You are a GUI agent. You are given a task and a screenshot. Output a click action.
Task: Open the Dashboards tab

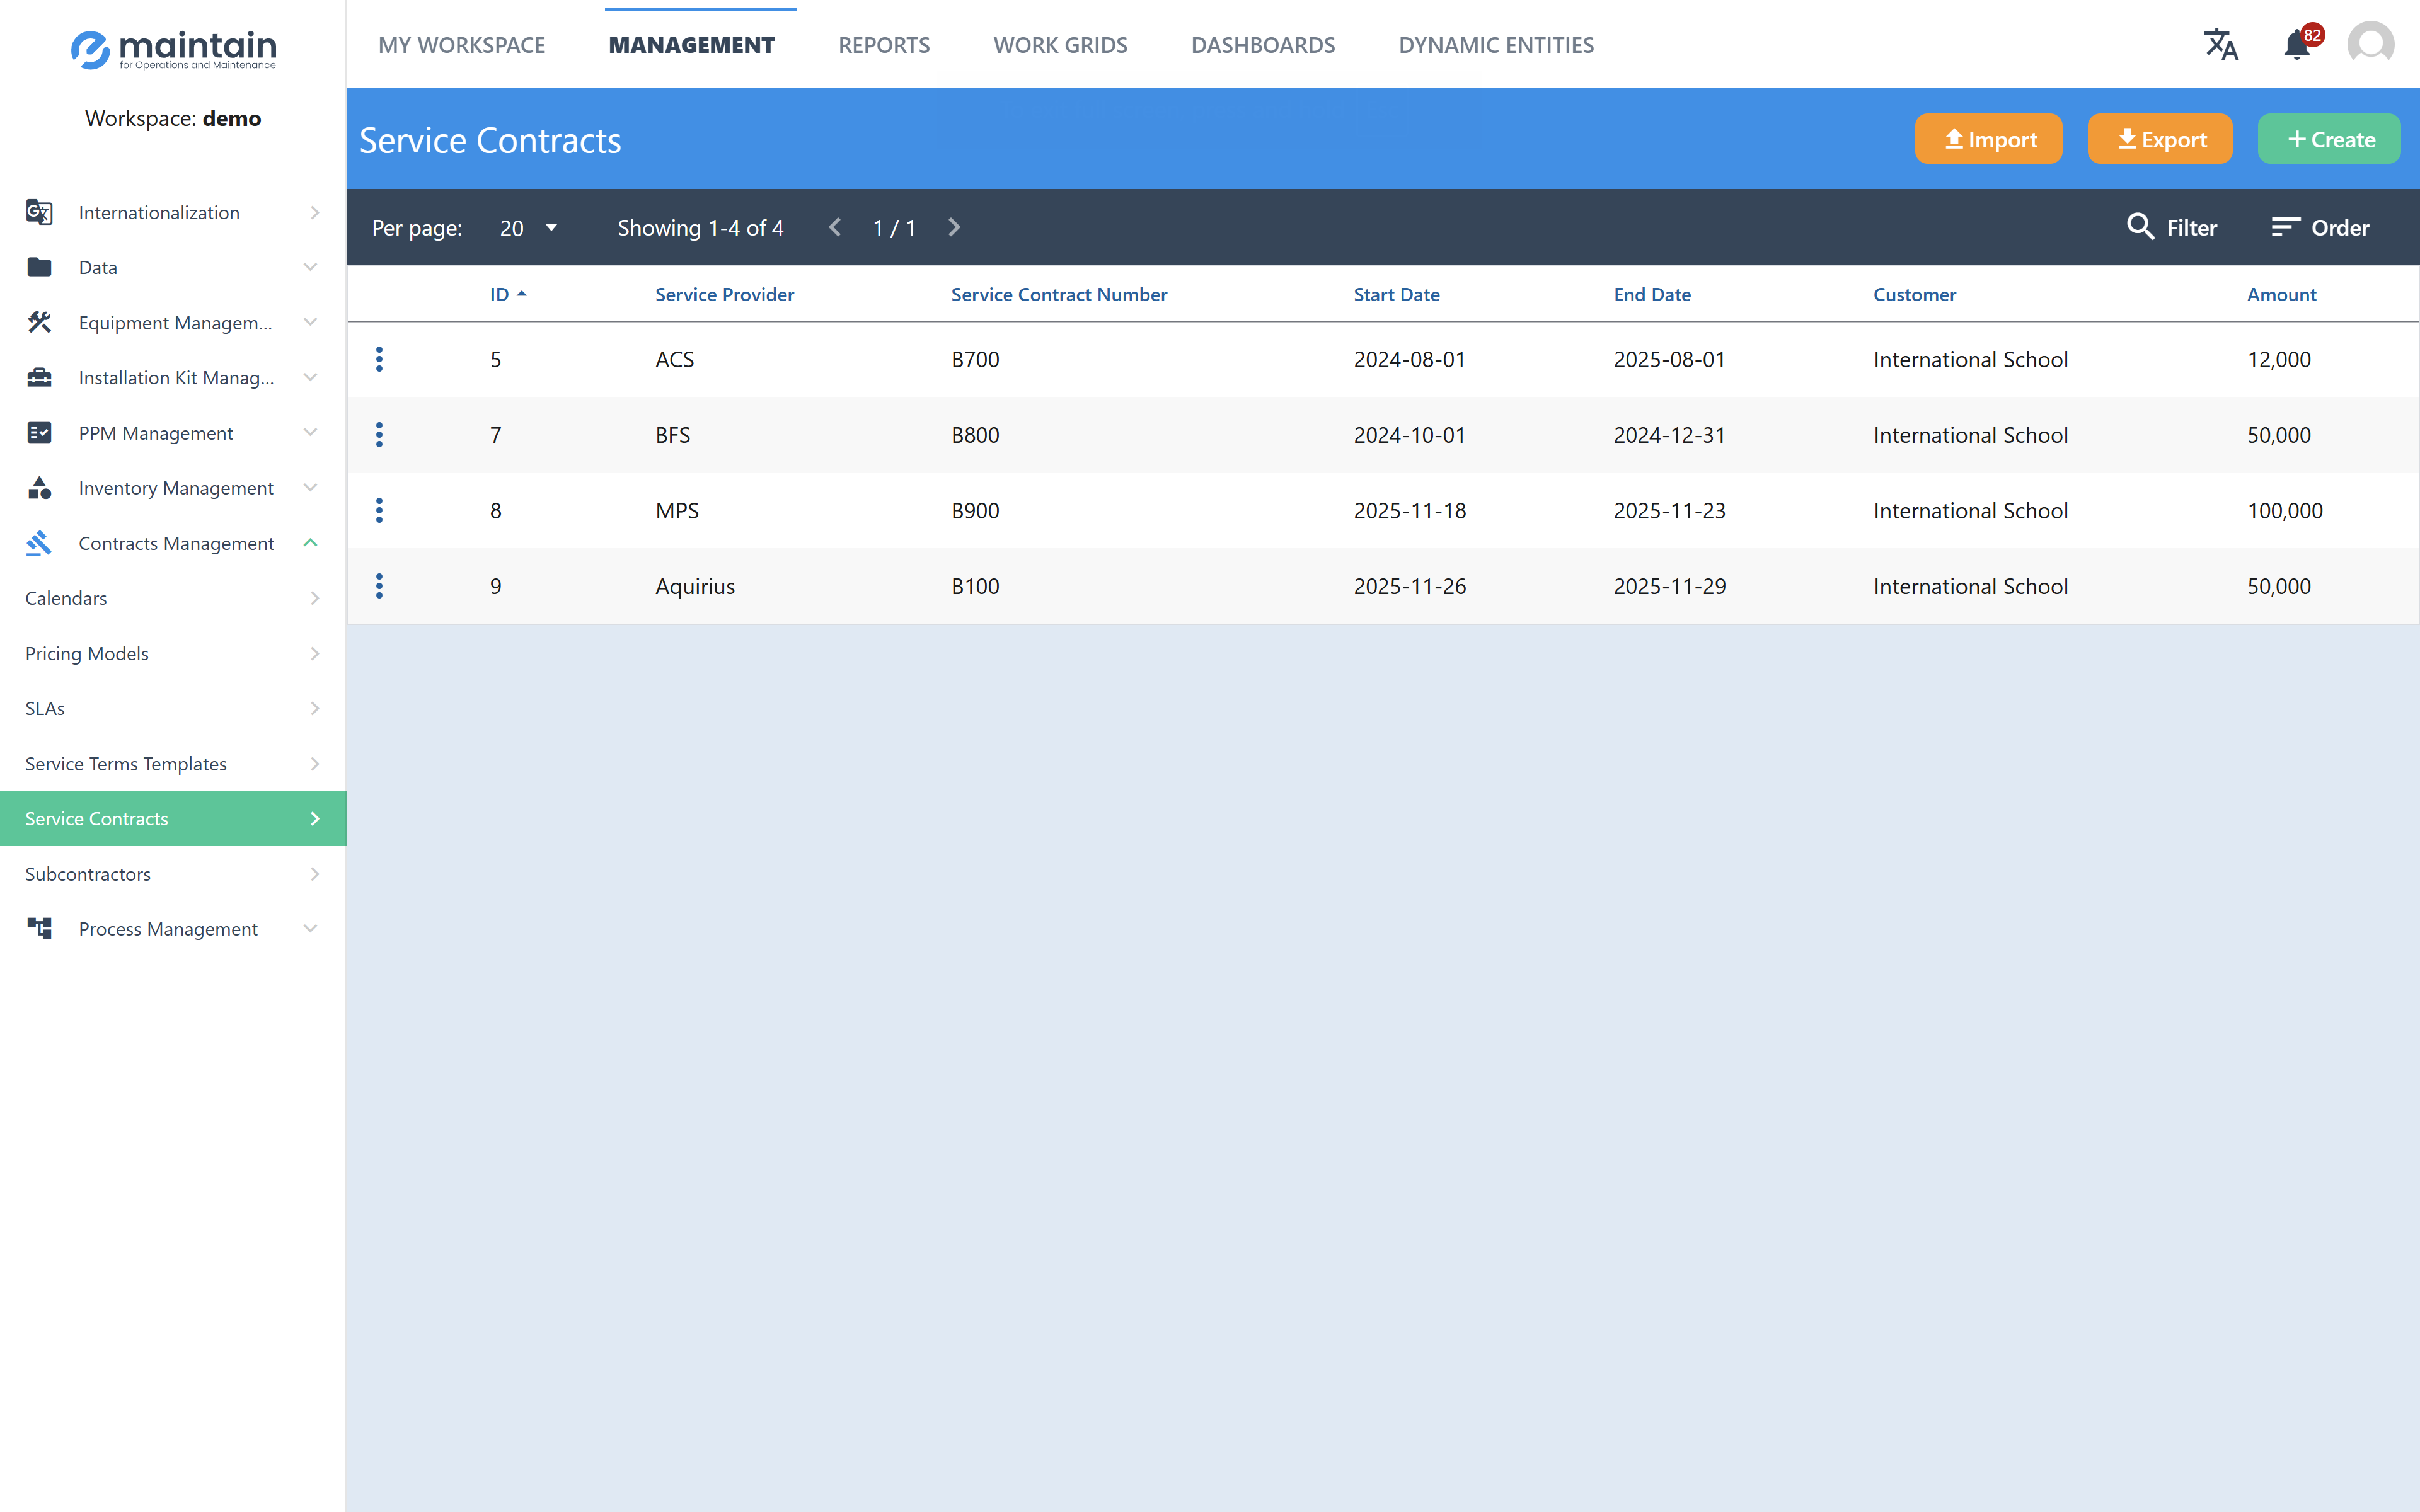1262,45
